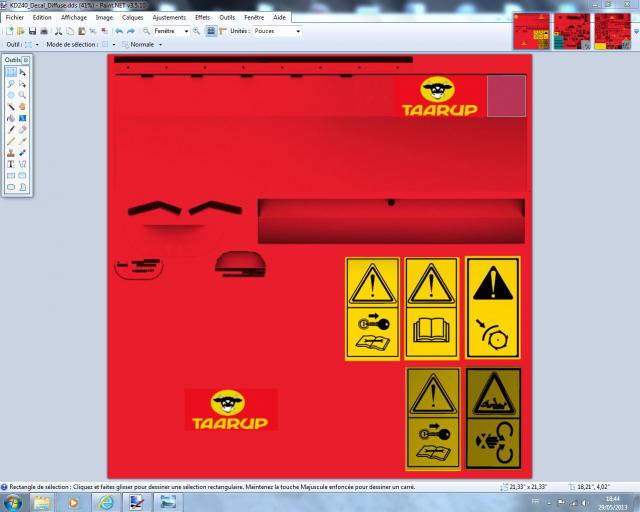The height and width of the screenshot is (512, 640).
Task: Open the Image menu
Action: click(x=104, y=18)
